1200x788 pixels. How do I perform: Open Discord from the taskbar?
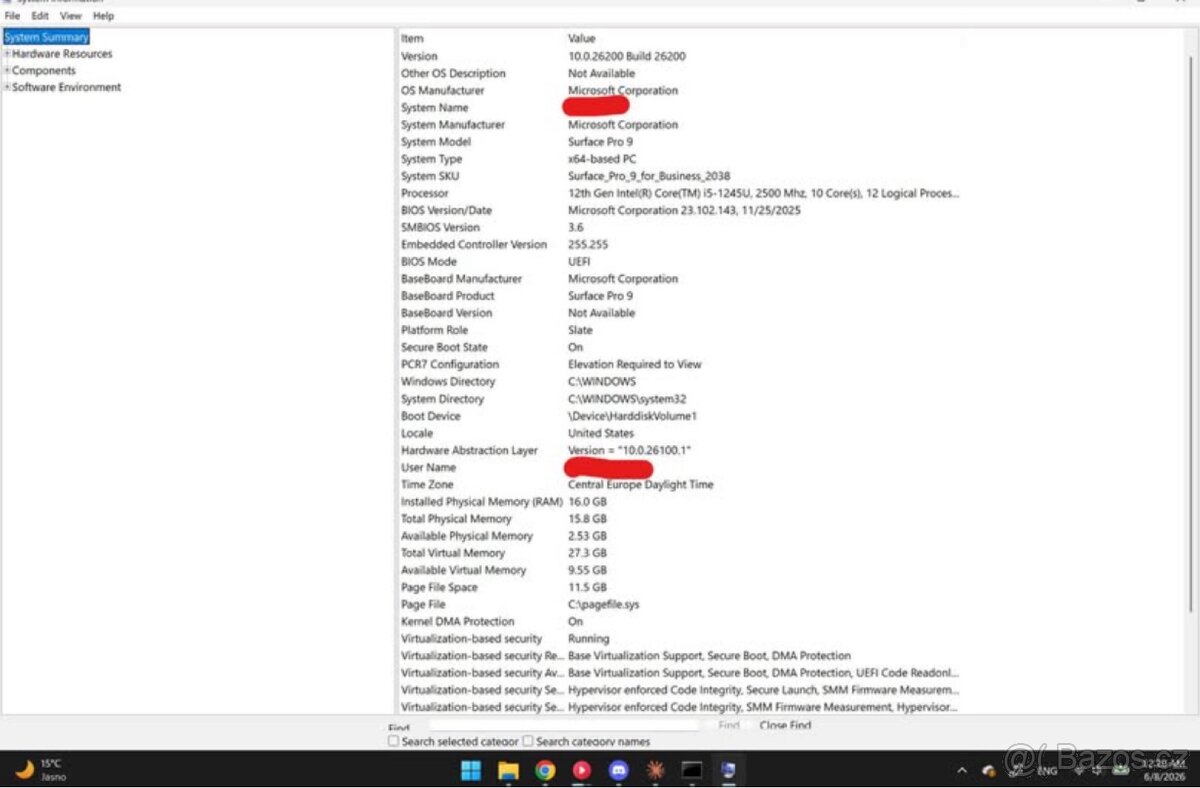619,770
